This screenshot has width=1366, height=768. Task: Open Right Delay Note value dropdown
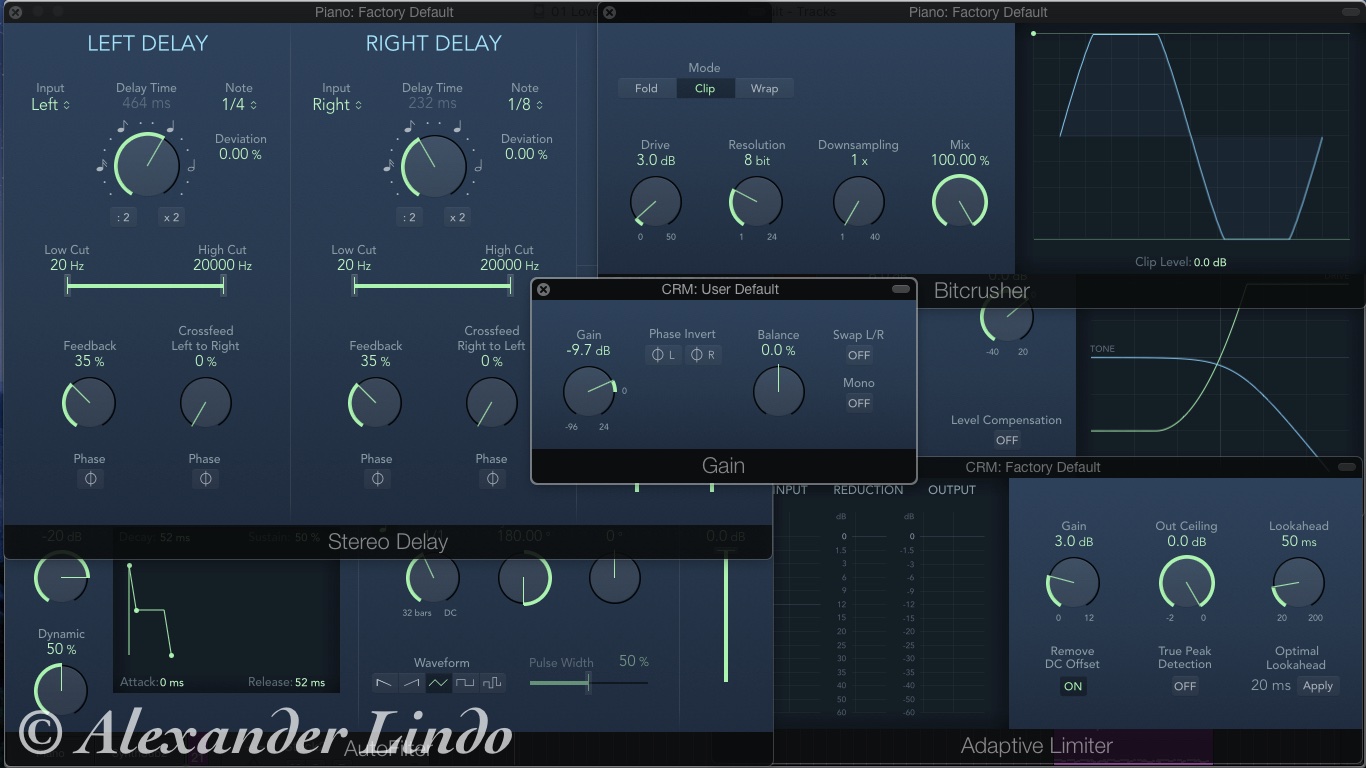tap(525, 105)
